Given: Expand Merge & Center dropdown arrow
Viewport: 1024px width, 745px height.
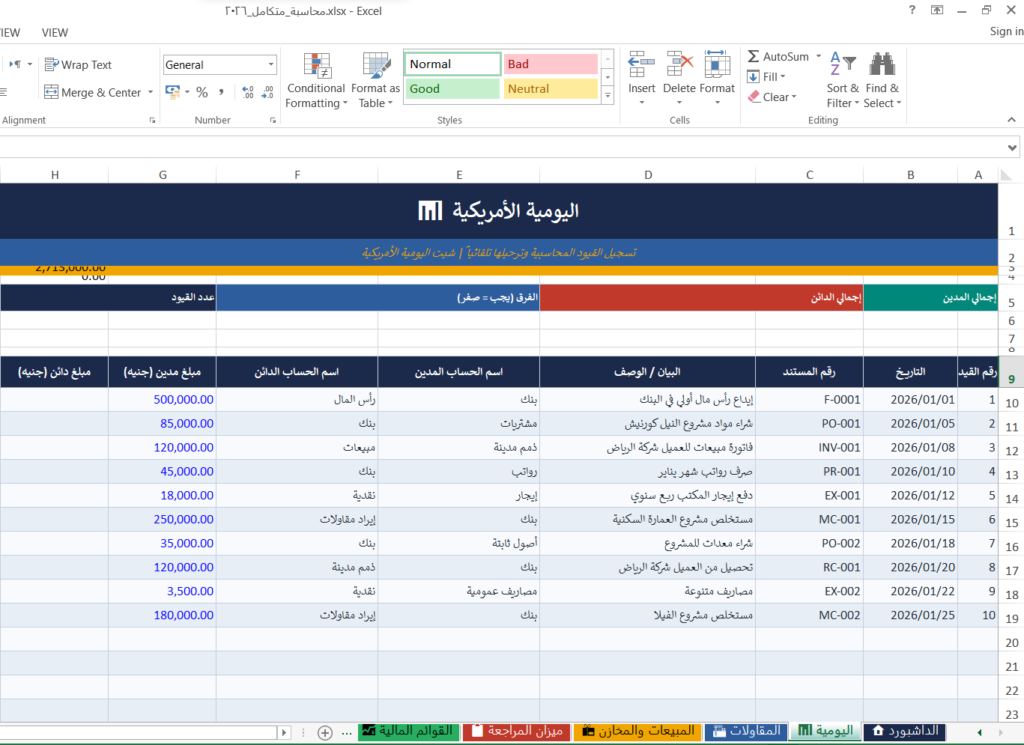Looking at the screenshot, I should click(x=150, y=93).
